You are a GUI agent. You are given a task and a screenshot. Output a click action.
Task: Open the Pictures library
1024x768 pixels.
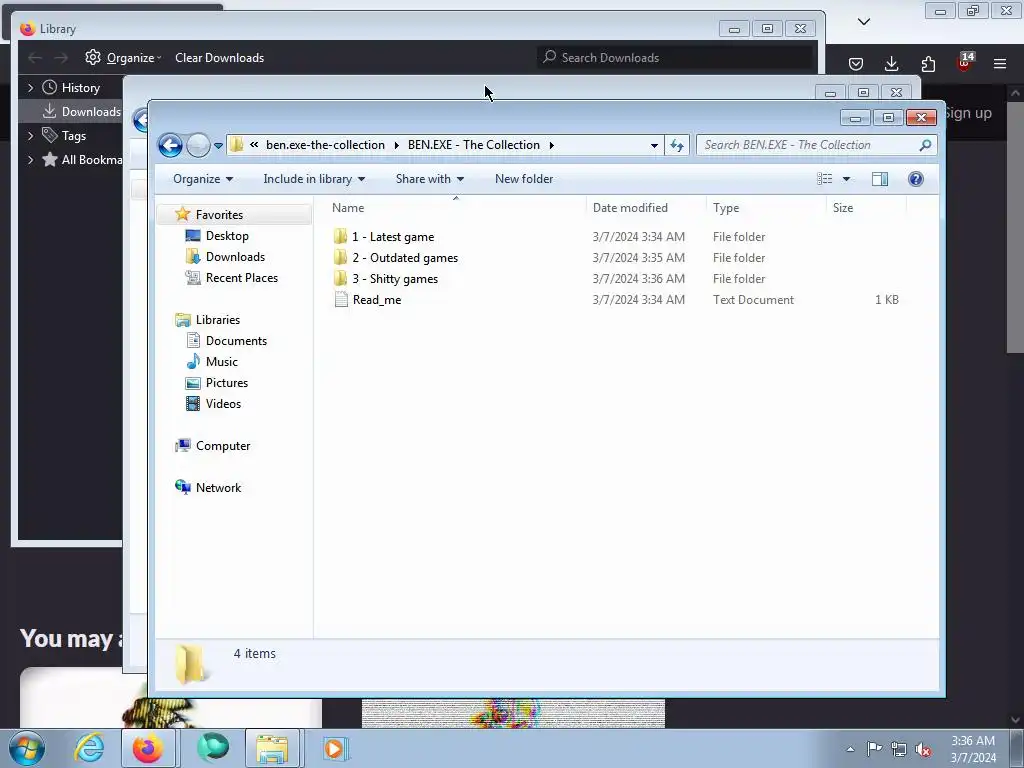(227, 383)
